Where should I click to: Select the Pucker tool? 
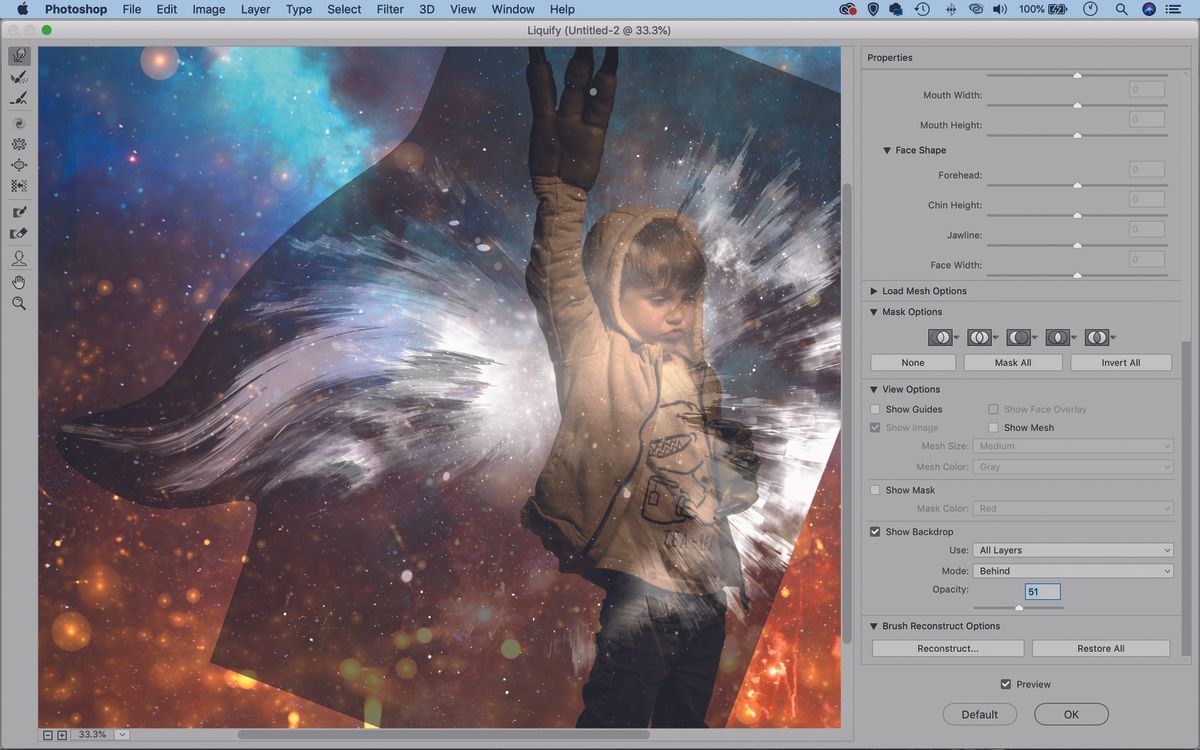19,143
